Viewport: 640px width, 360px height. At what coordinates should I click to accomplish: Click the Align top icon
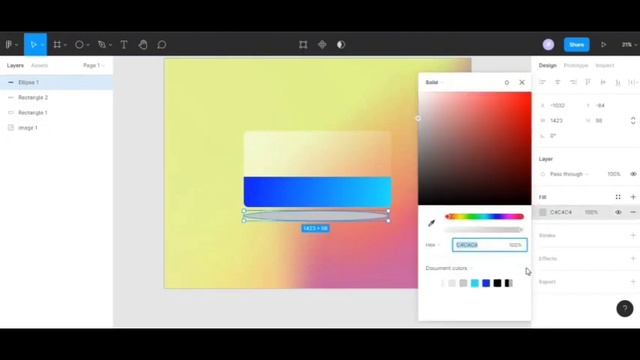click(x=588, y=82)
